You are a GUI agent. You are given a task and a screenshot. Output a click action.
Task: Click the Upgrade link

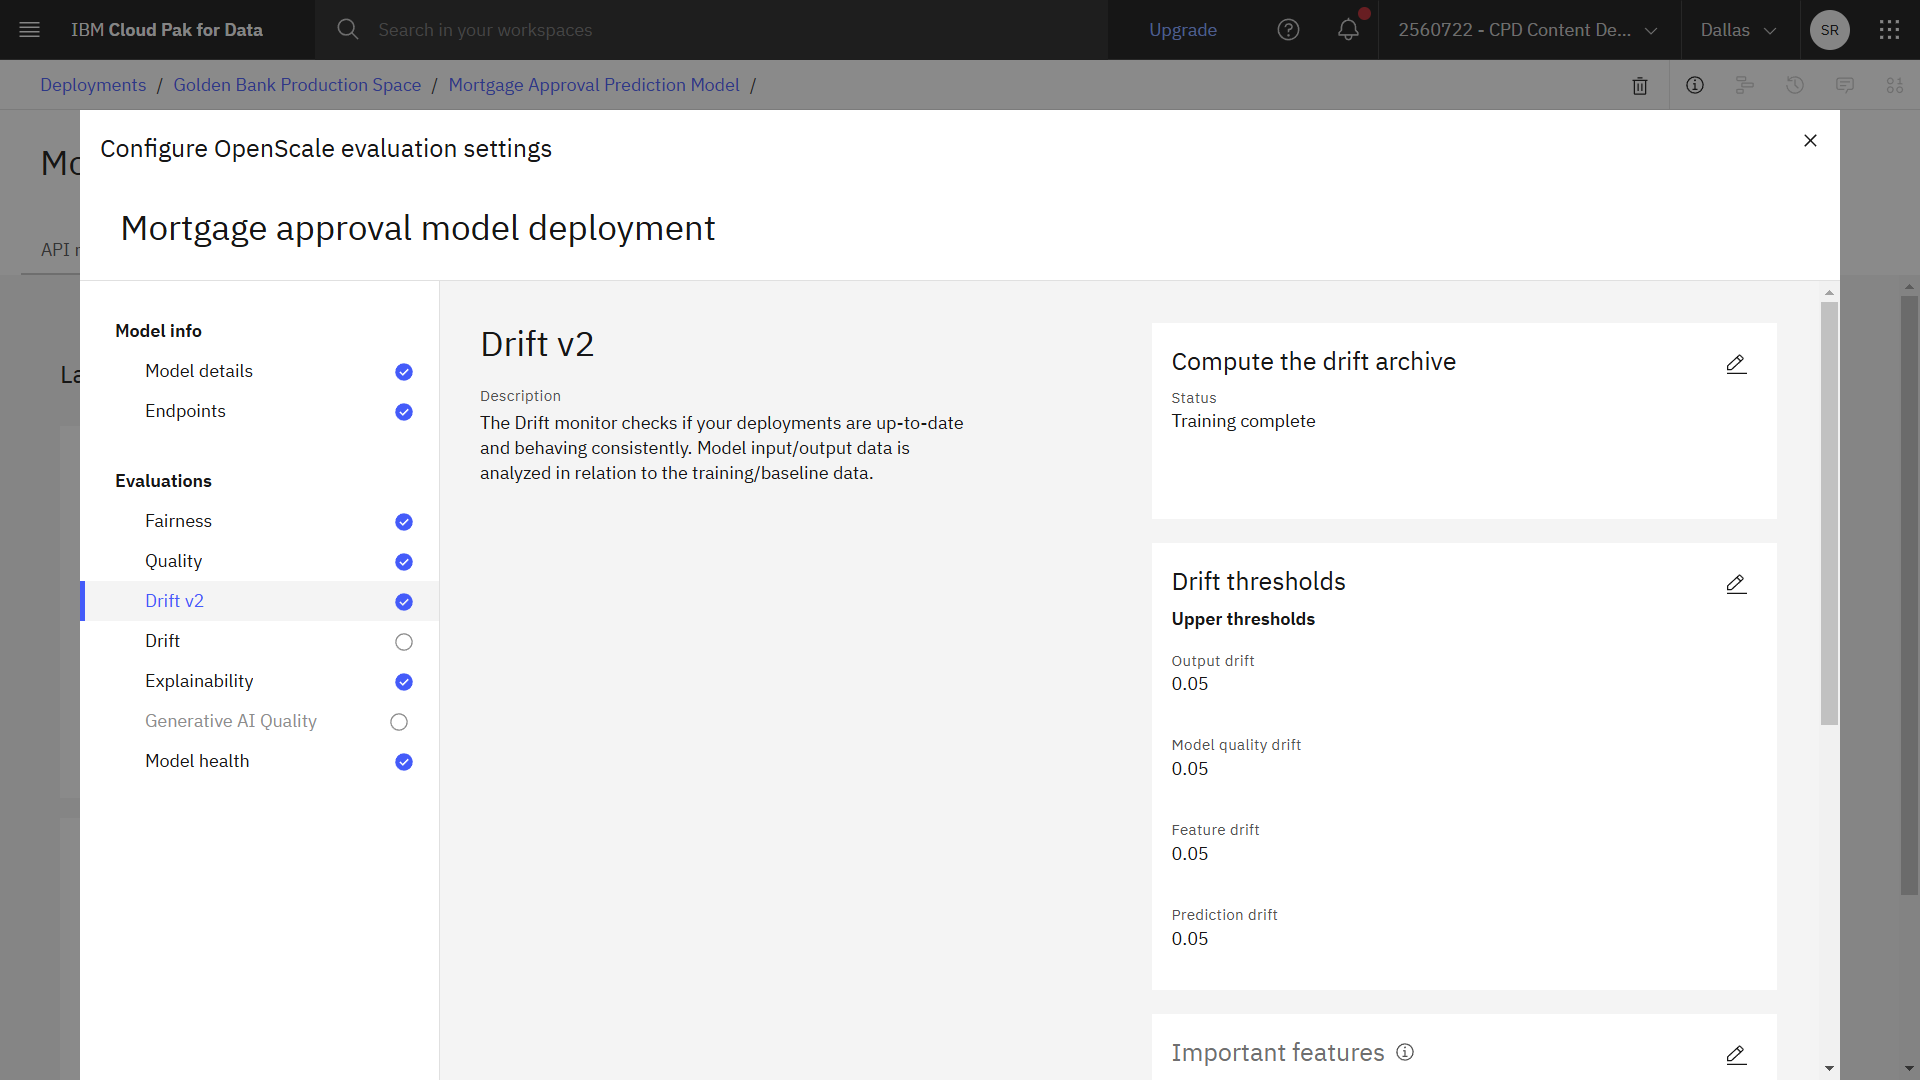[x=1183, y=30]
